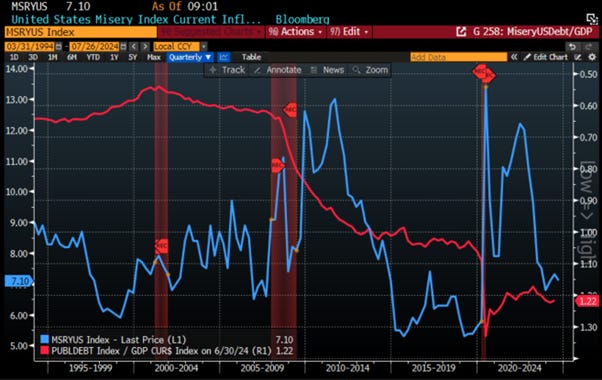This screenshot has width=602, height=380.
Task: Click the REC marker near 2001 recession
Action: pyautogui.click(x=162, y=246)
